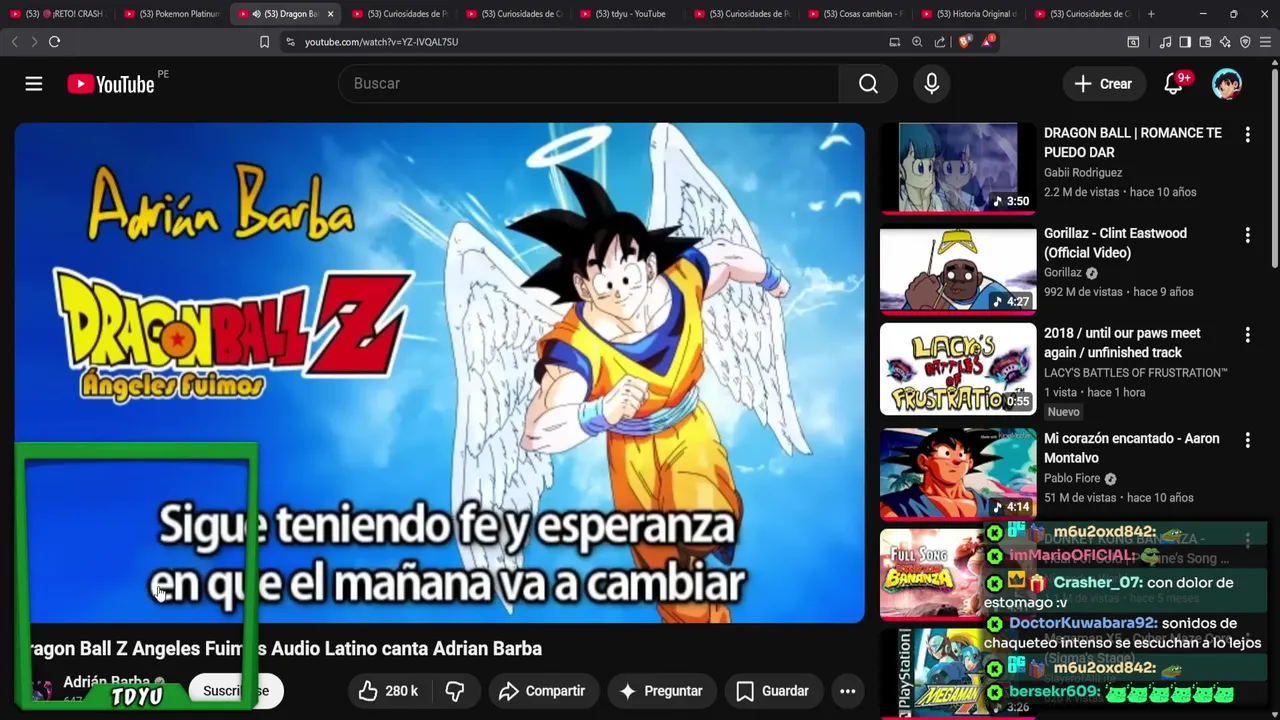Click channel 'LACY'S BATTLES OF FRUSTRATION'
Screen dimensions: 1280x720
1136,373
